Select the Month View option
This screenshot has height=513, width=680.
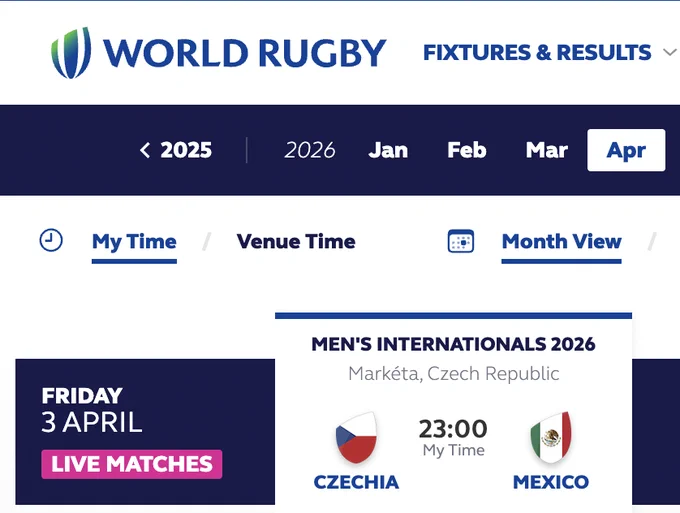tap(562, 241)
